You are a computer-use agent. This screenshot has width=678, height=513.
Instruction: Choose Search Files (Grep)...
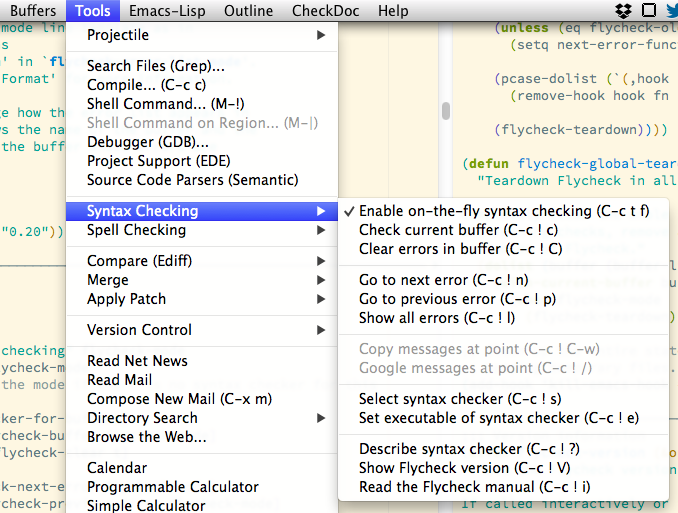click(155, 66)
